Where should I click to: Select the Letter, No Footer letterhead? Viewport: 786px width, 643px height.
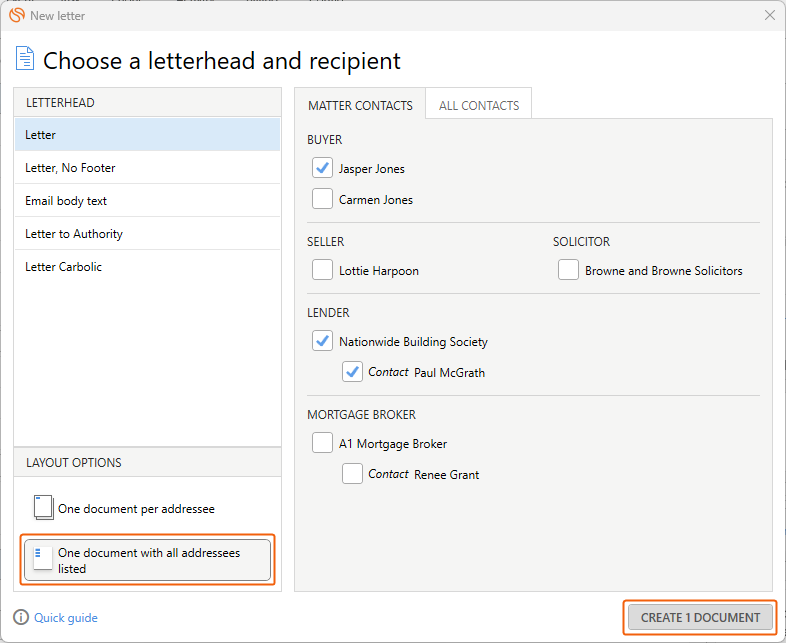[x=147, y=167]
